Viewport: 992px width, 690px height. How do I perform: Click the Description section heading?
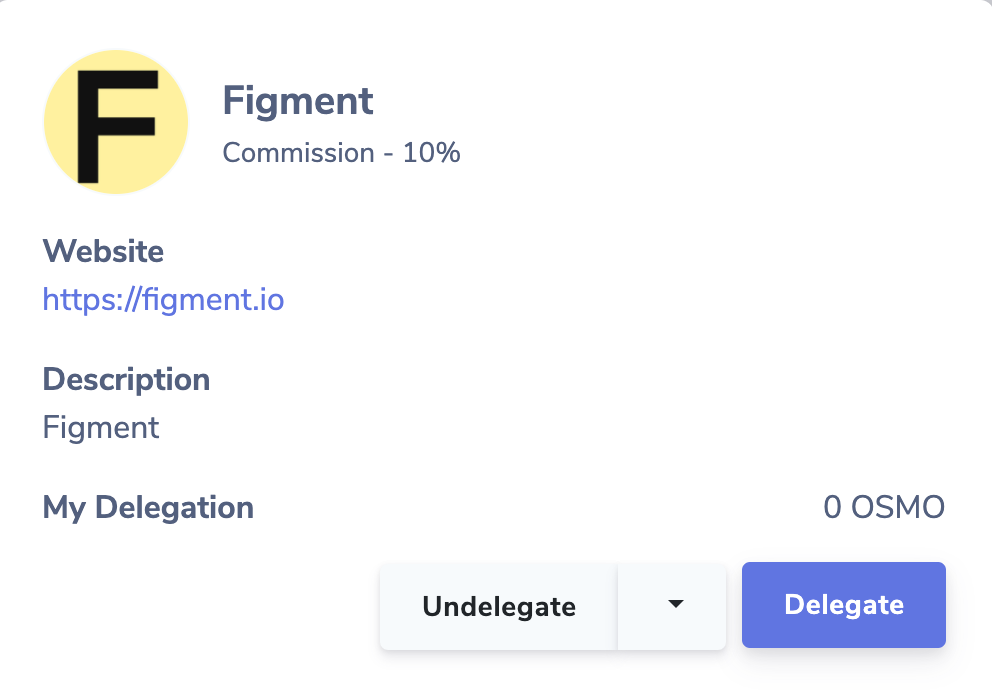pyautogui.click(x=126, y=379)
